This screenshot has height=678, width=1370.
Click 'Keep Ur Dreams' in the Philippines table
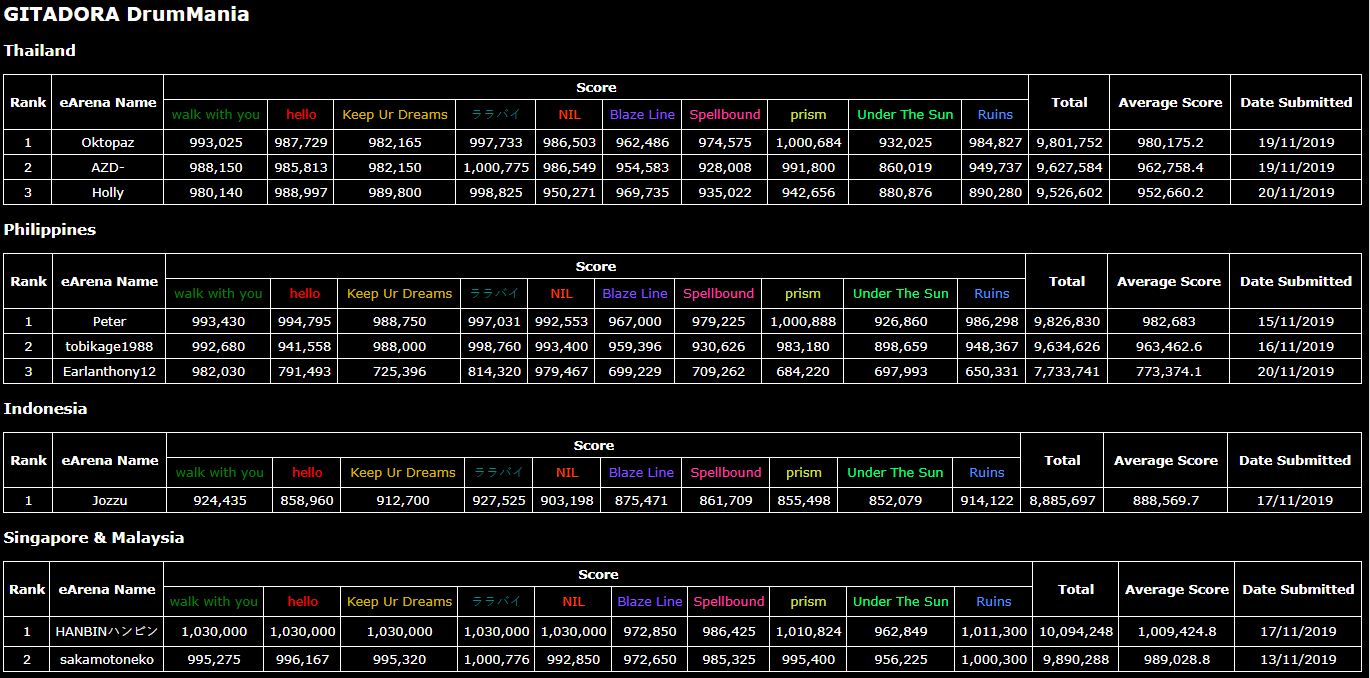(x=399, y=294)
